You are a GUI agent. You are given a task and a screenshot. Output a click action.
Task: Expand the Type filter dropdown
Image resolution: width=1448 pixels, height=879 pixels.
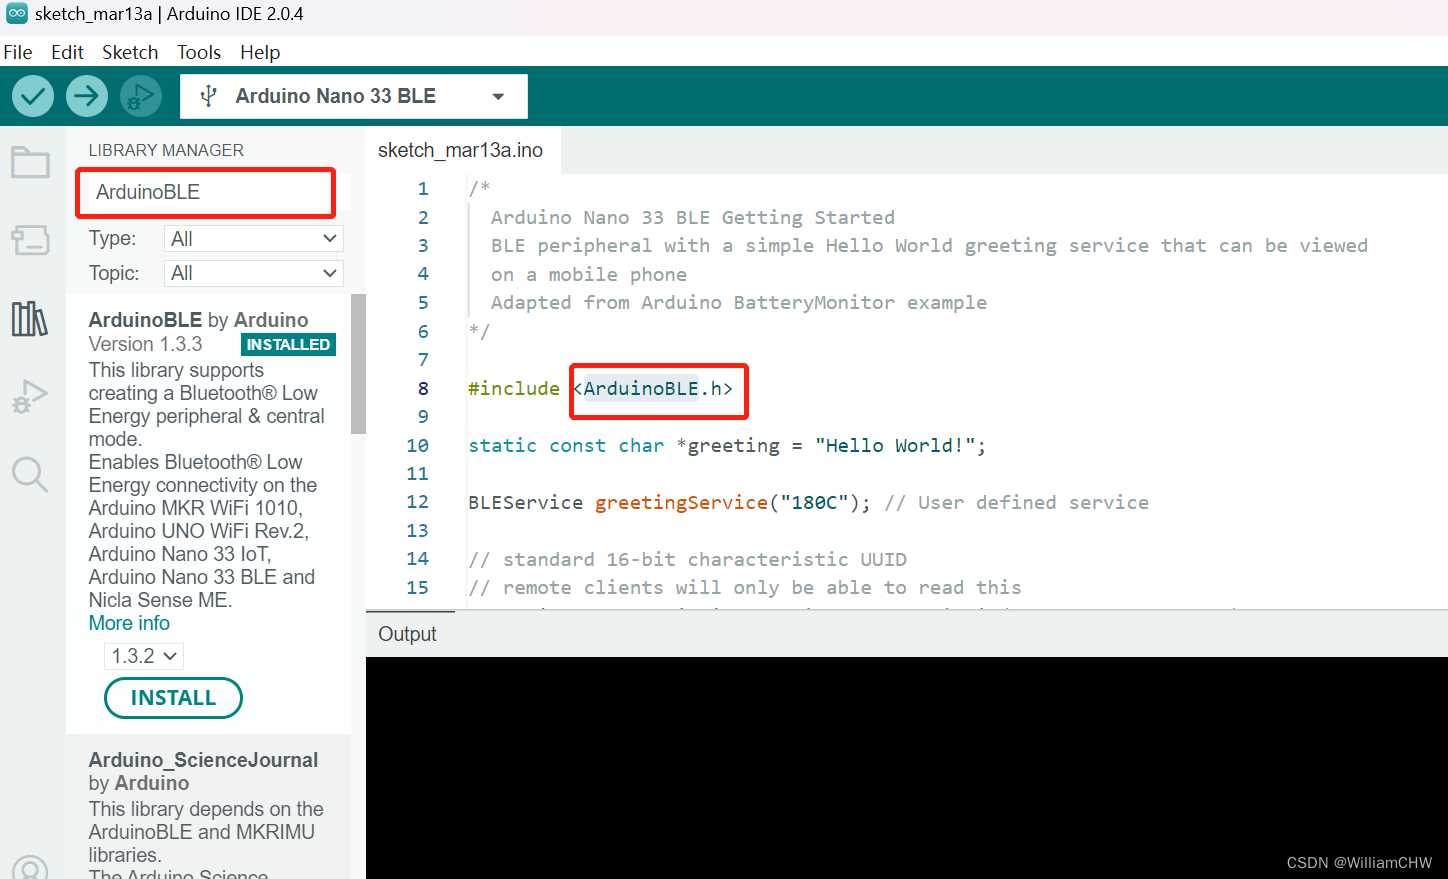pos(253,239)
